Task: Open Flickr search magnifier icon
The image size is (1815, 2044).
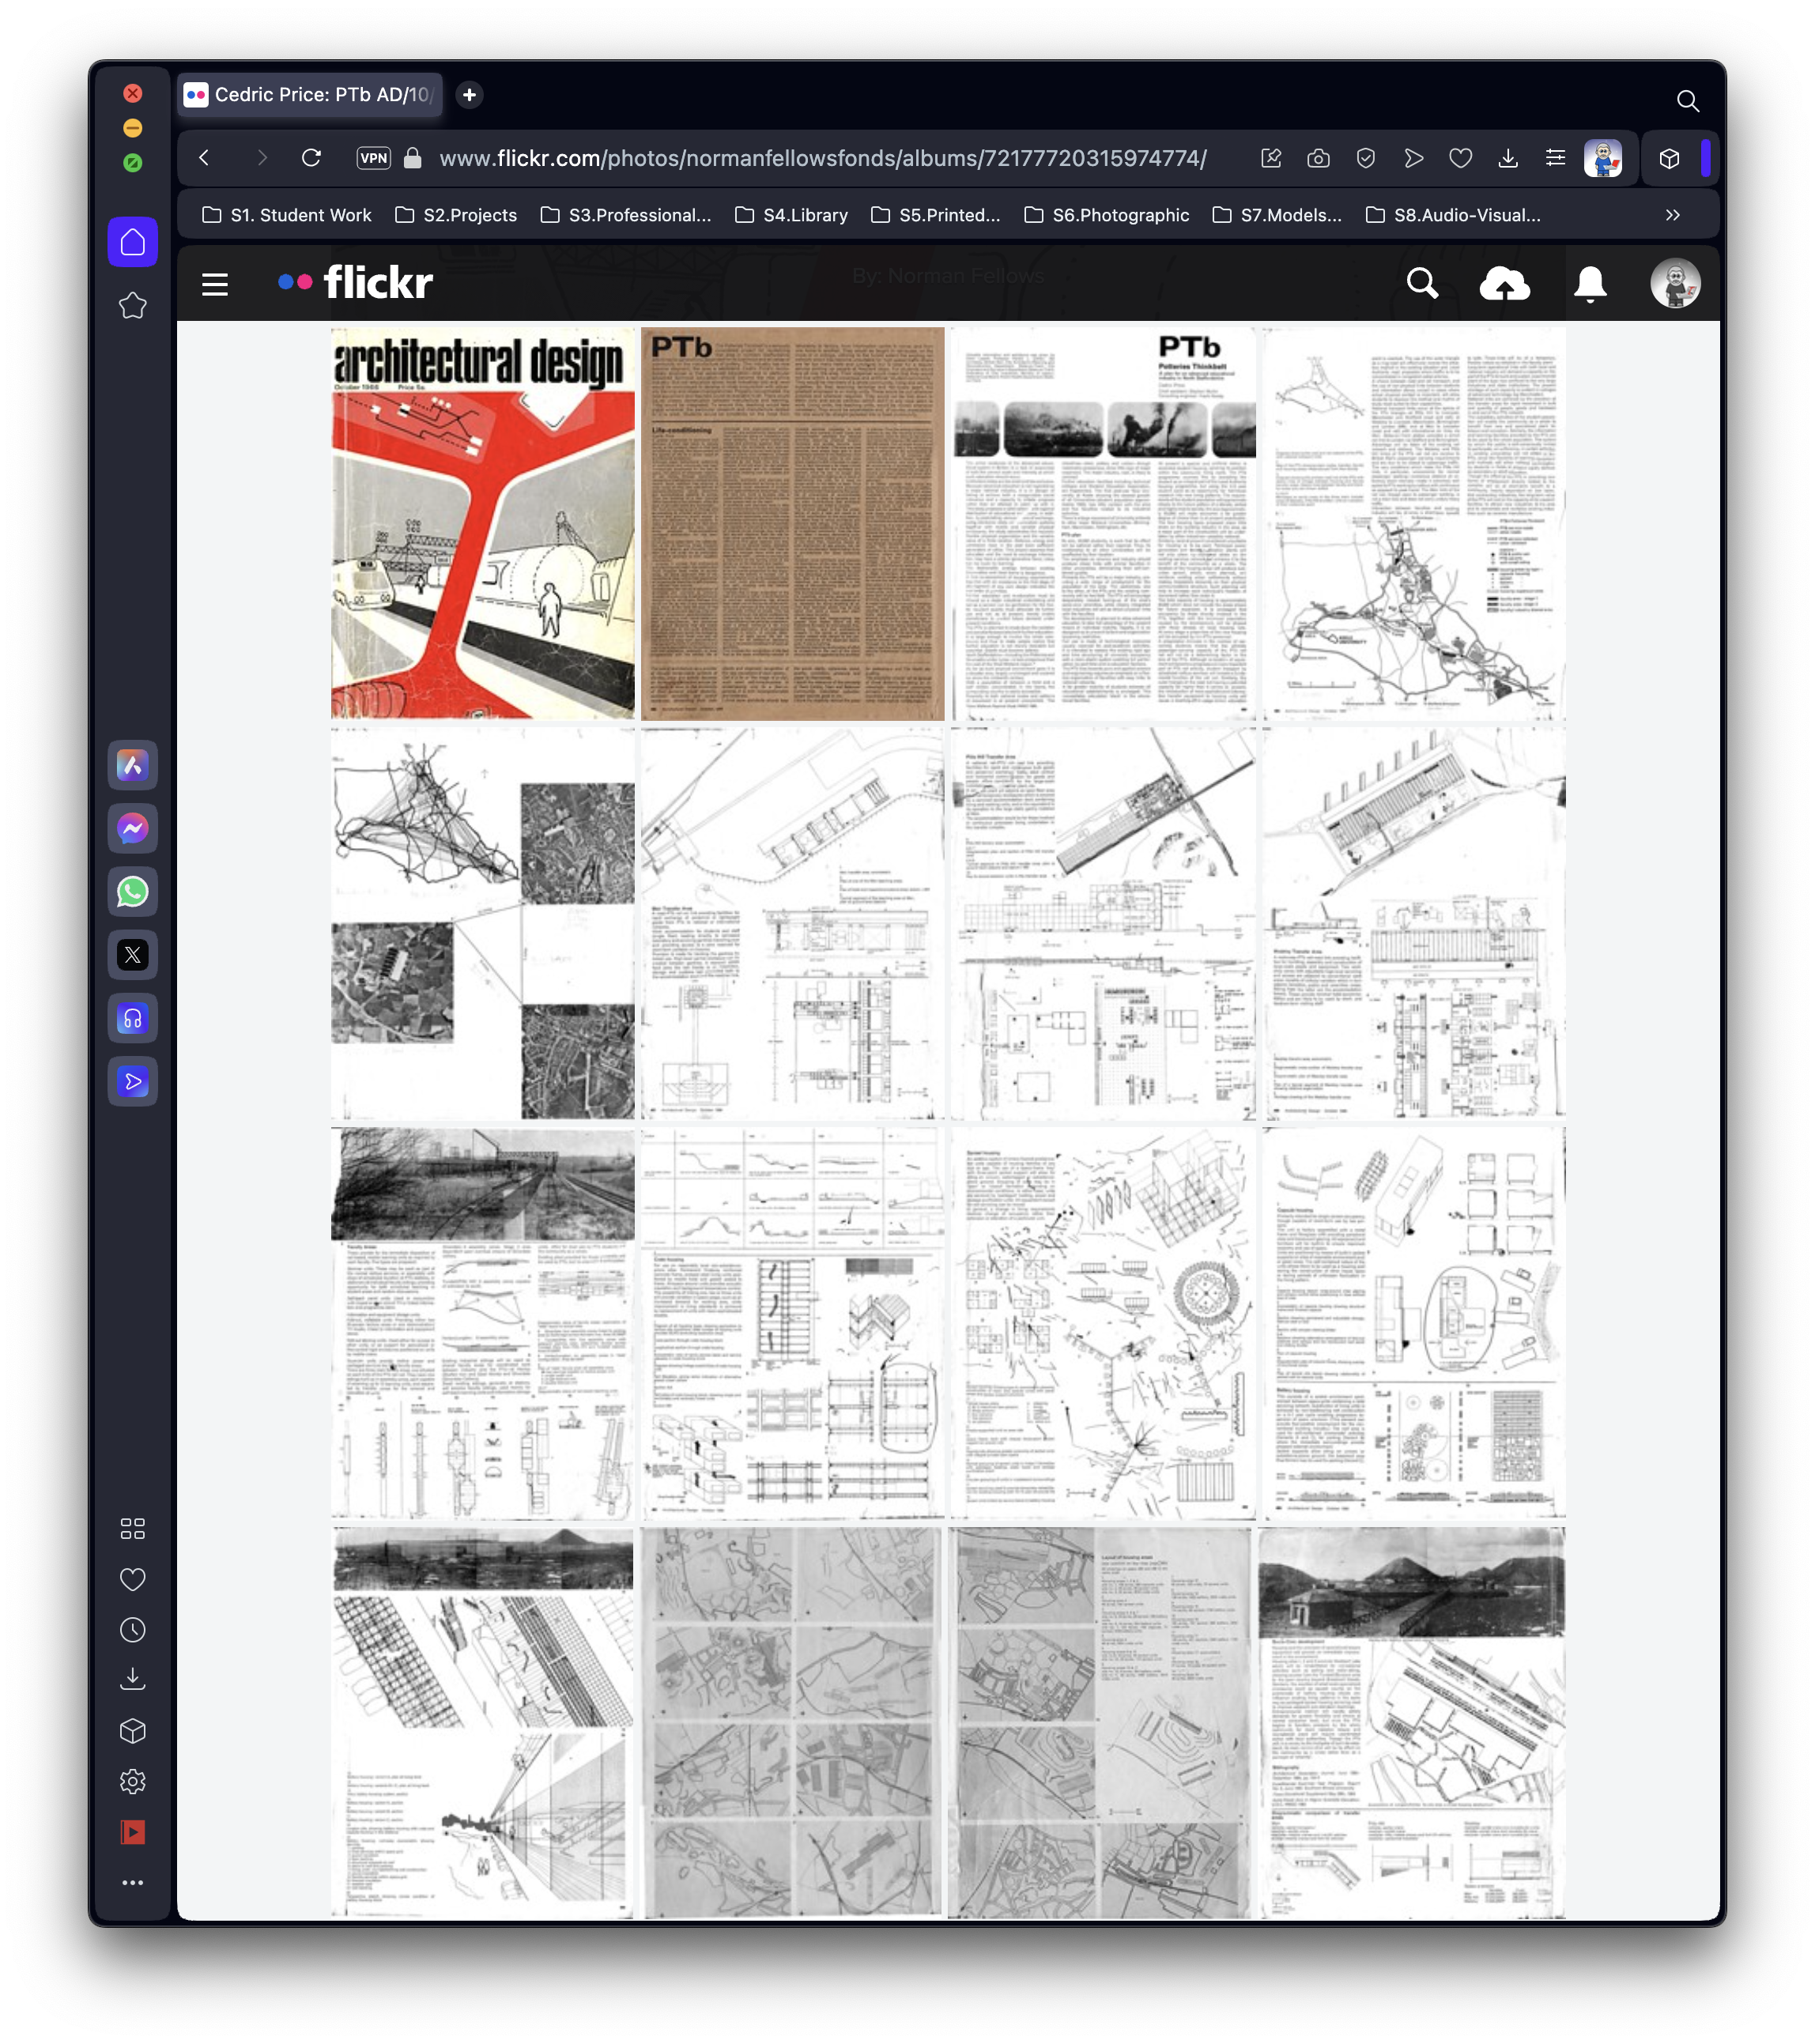Action: (1421, 284)
